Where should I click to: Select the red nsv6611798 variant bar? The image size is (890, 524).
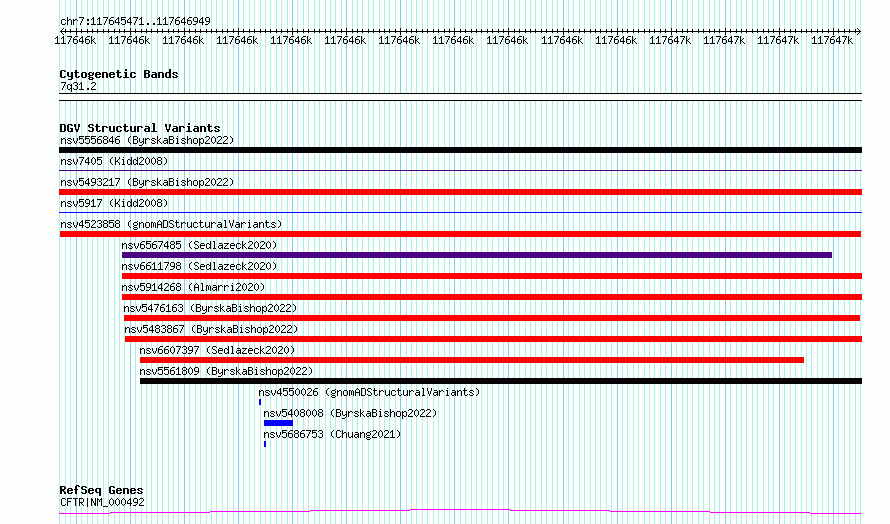[492, 276]
